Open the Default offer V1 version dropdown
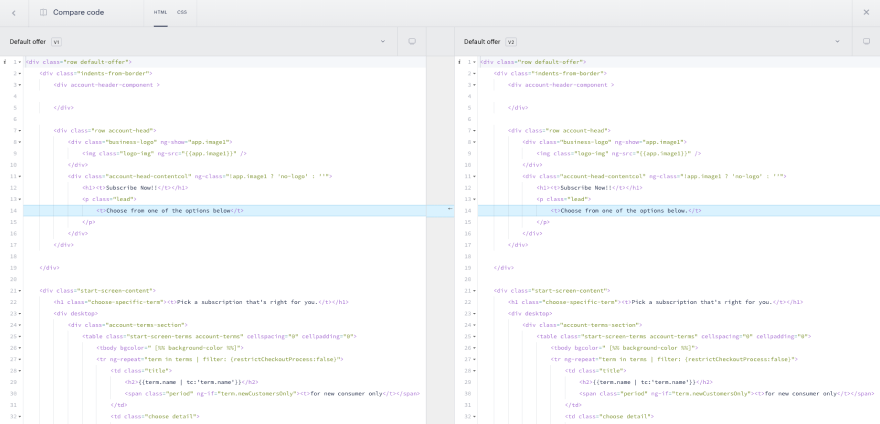880x424 pixels. pyautogui.click(x=383, y=42)
